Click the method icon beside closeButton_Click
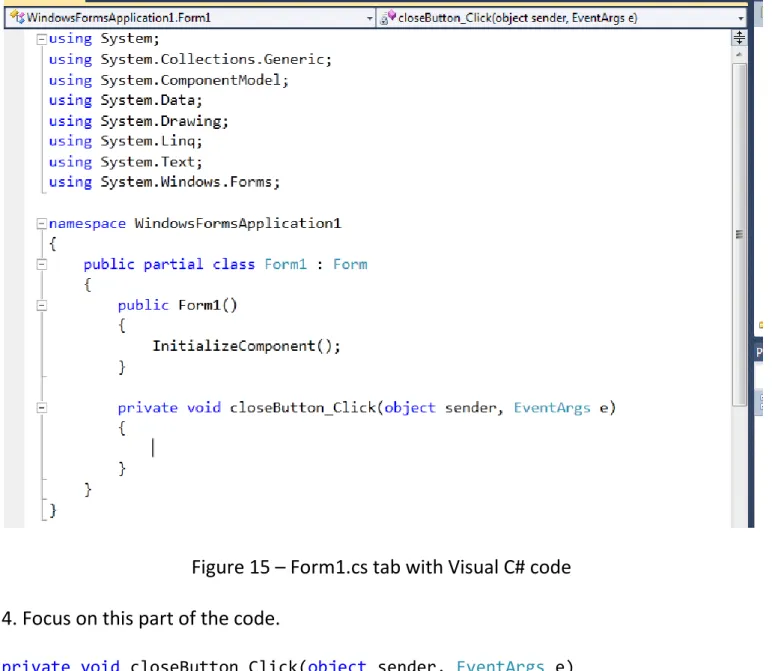 388,17
